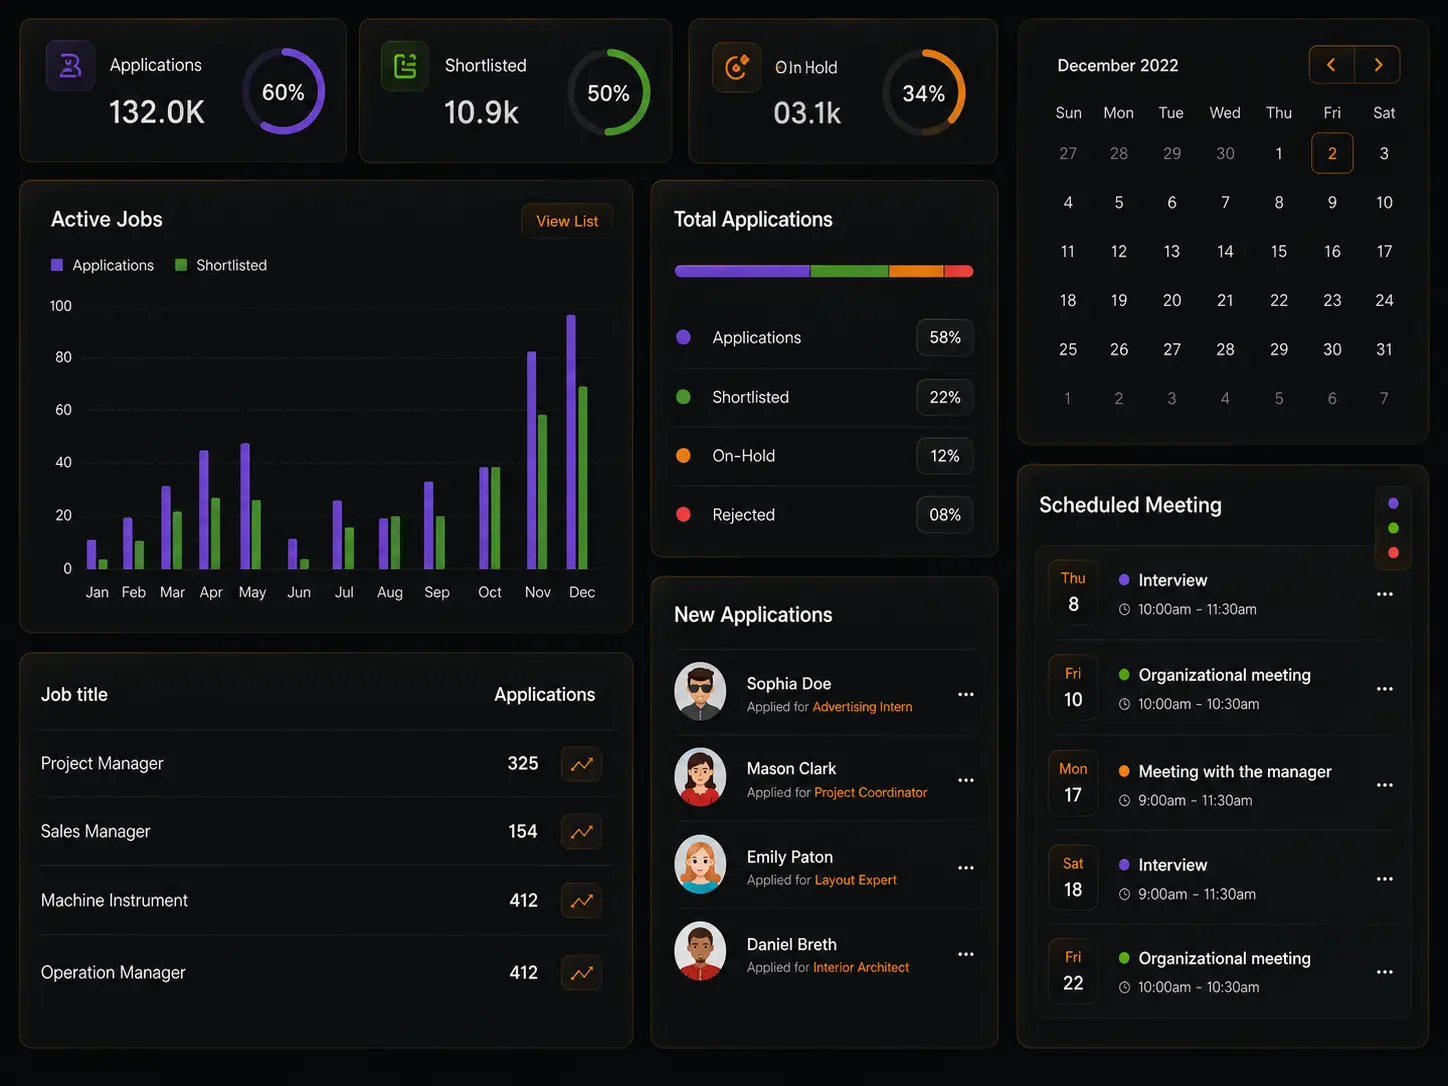This screenshot has height=1086, width=1448.
Task: Click the Total Applications multicolor progress bar
Action: coord(824,271)
